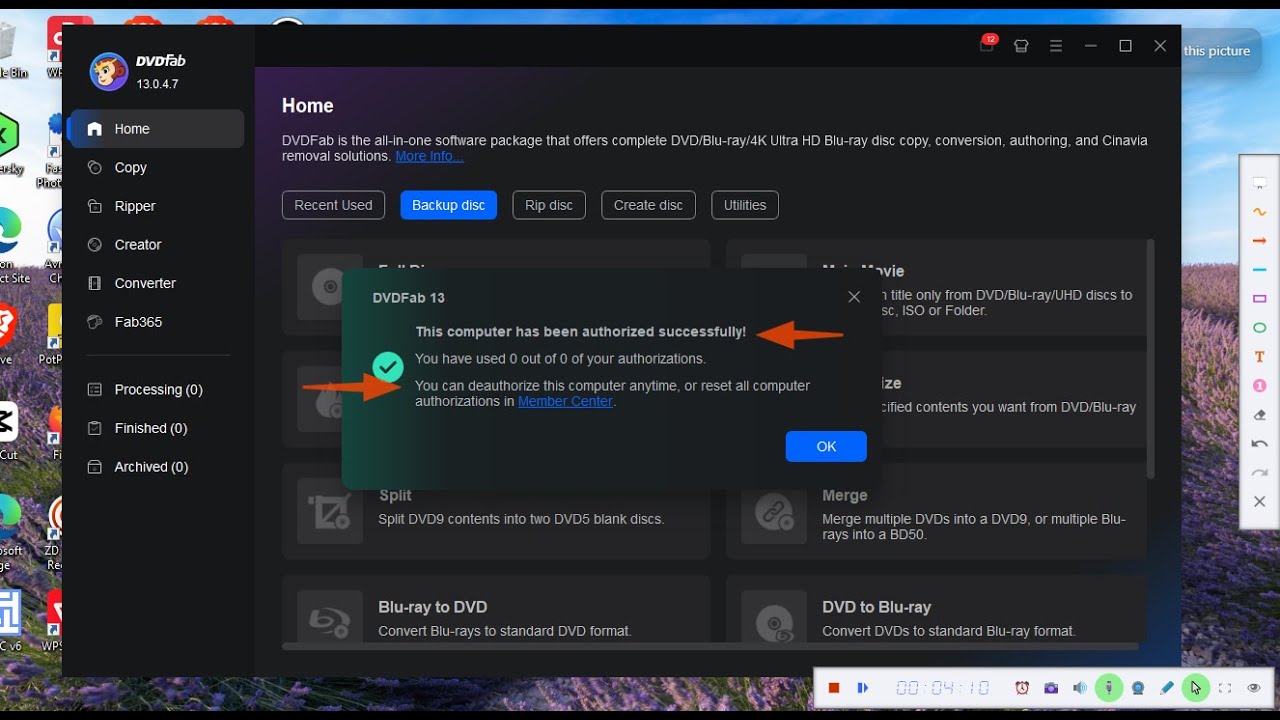Click the Fab365 icon in sidebar
The width and height of the screenshot is (1280, 720).
(95, 322)
